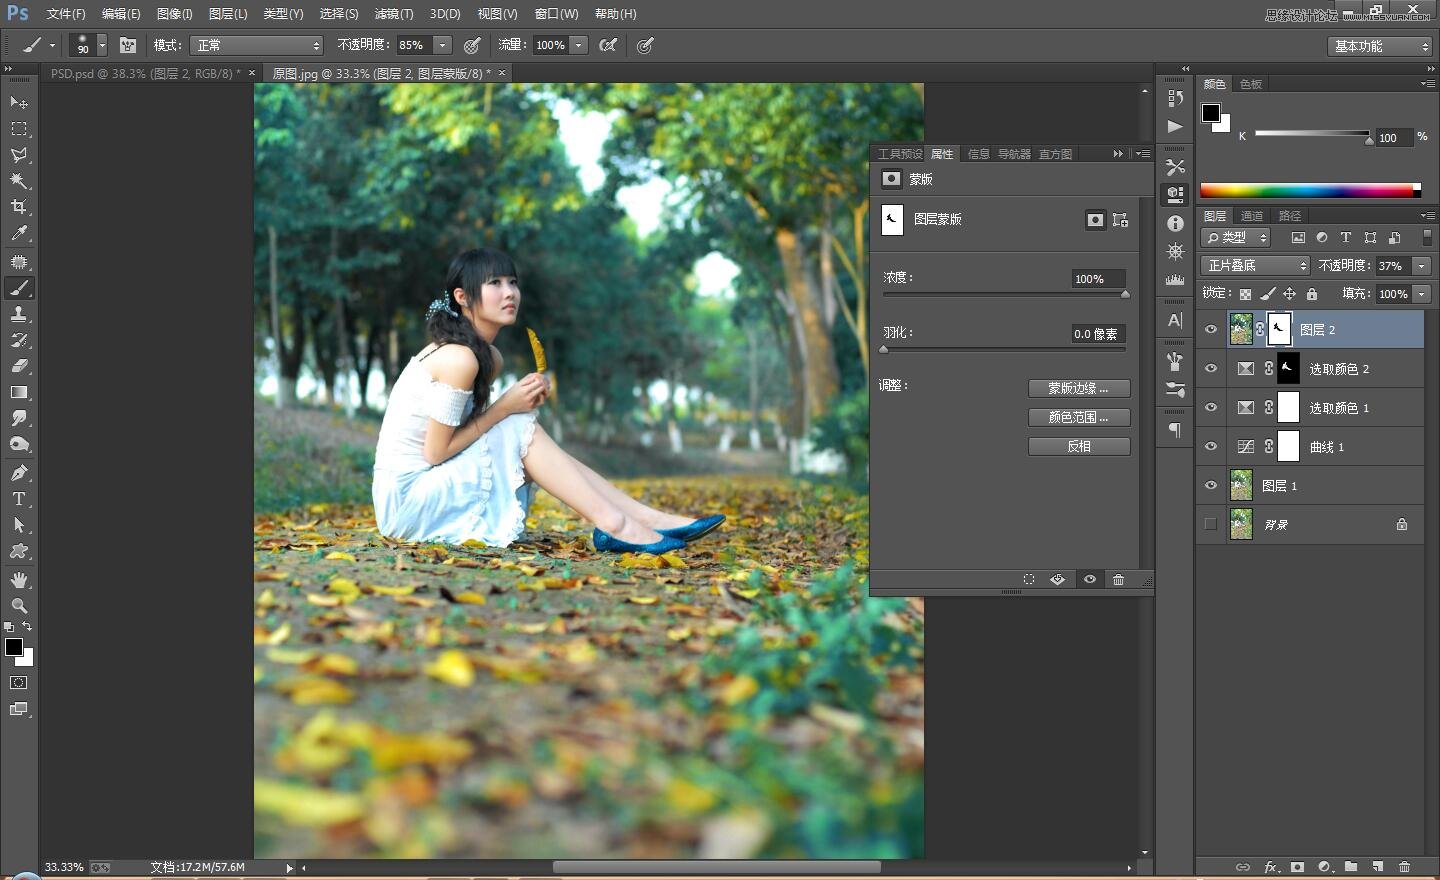Click the 图层蒙版 thumbnail in Properties panel
Viewport: 1440px width, 880px height.
pos(891,219)
